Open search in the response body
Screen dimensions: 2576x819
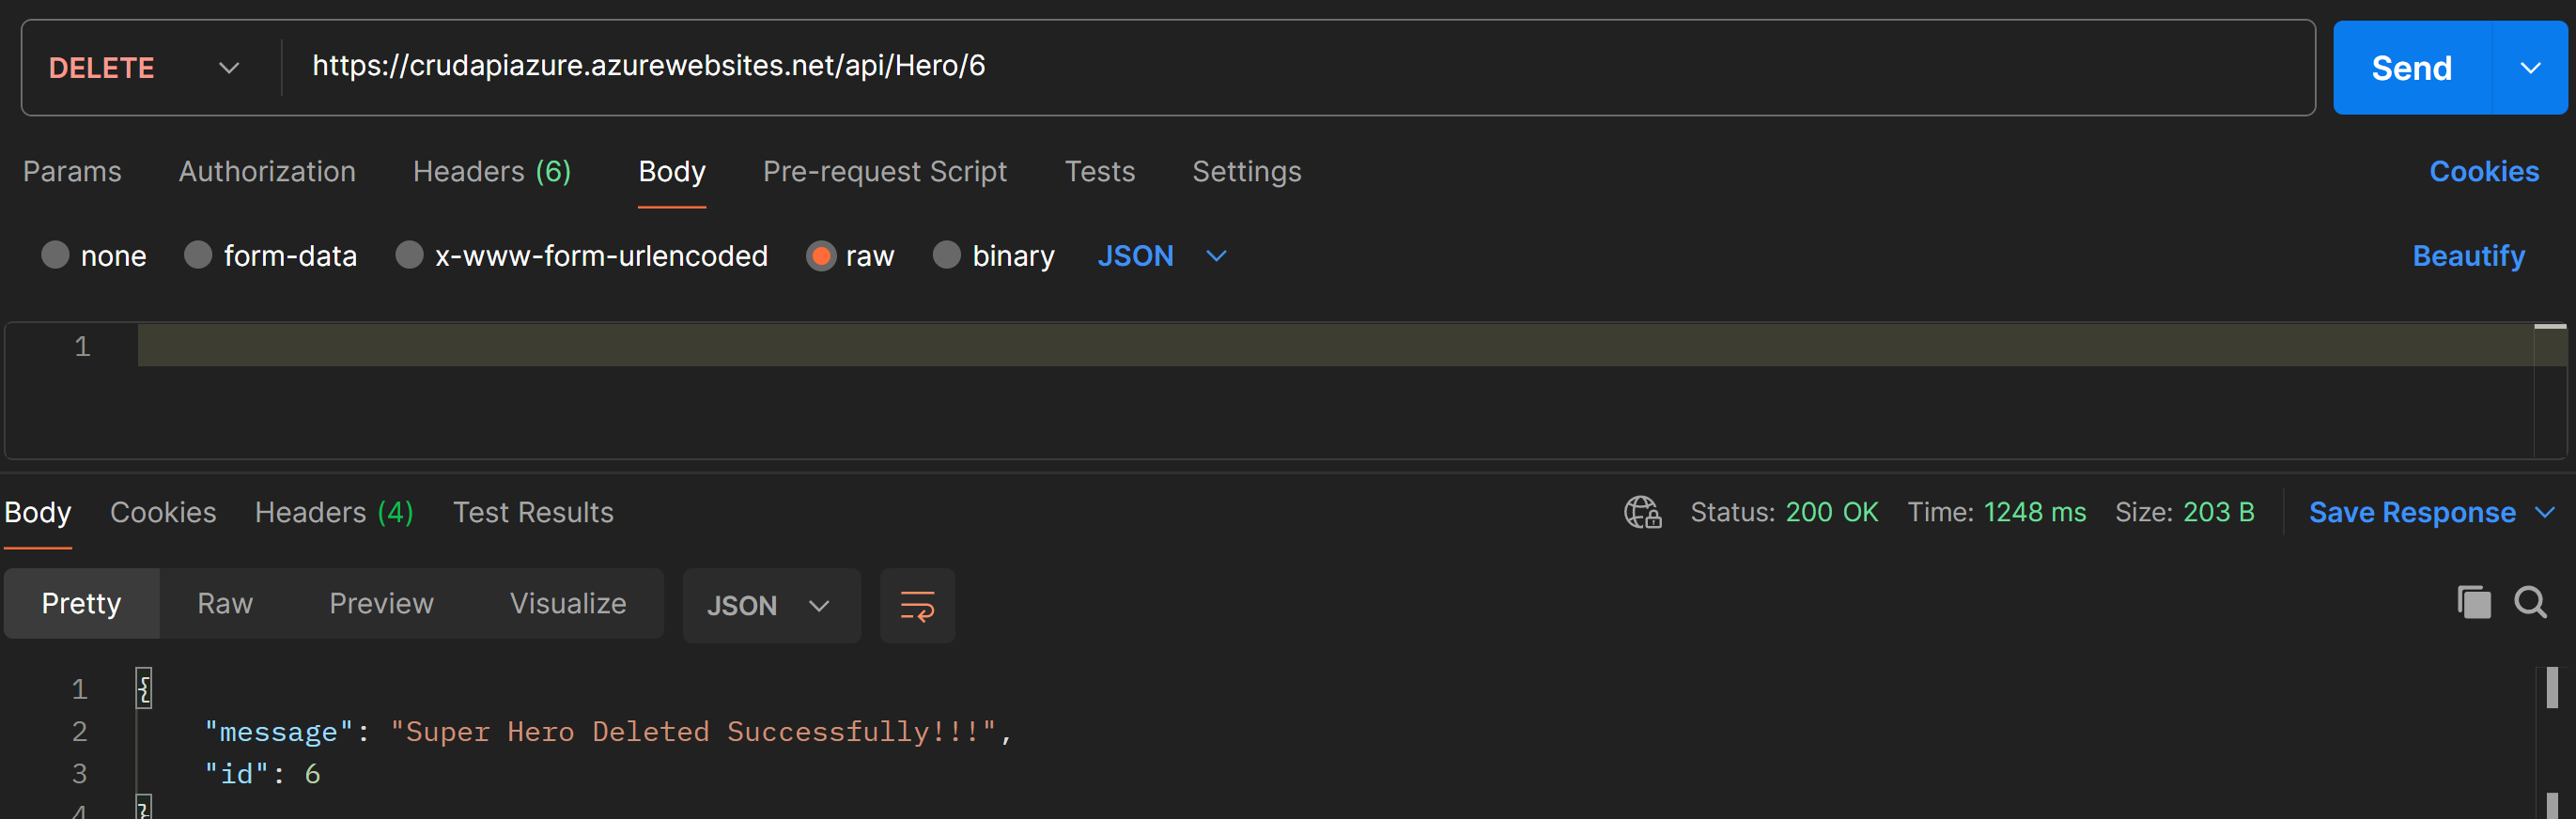pyautogui.click(x=2531, y=602)
